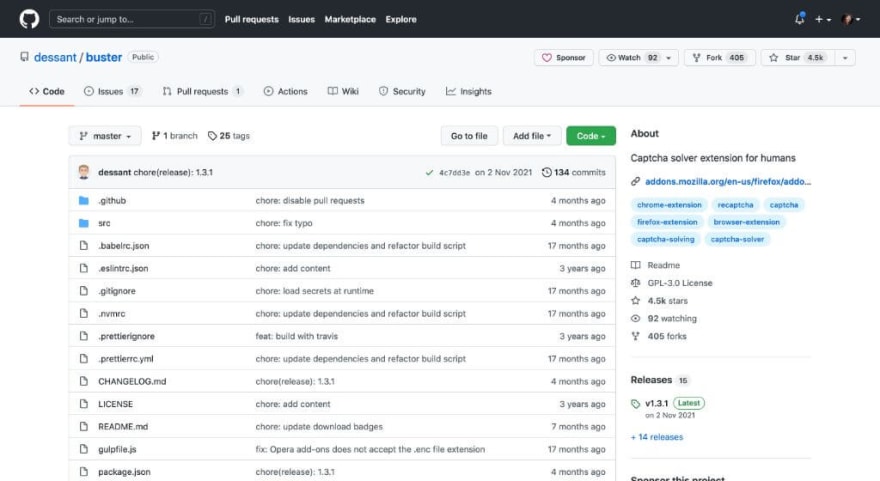Fork the repository
Viewport: 880px width, 481px height.
(719, 57)
